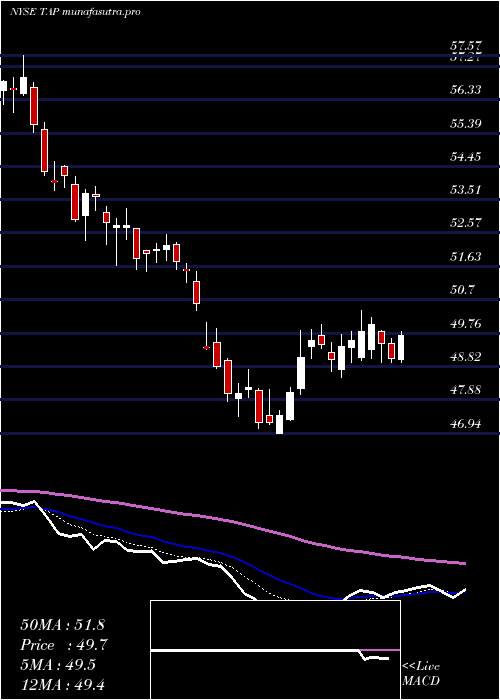Select the 56.33 price level label

tap(466, 90)
